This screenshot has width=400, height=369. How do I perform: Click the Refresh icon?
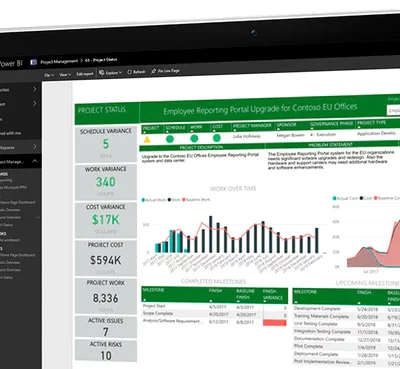pyautogui.click(x=129, y=72)
